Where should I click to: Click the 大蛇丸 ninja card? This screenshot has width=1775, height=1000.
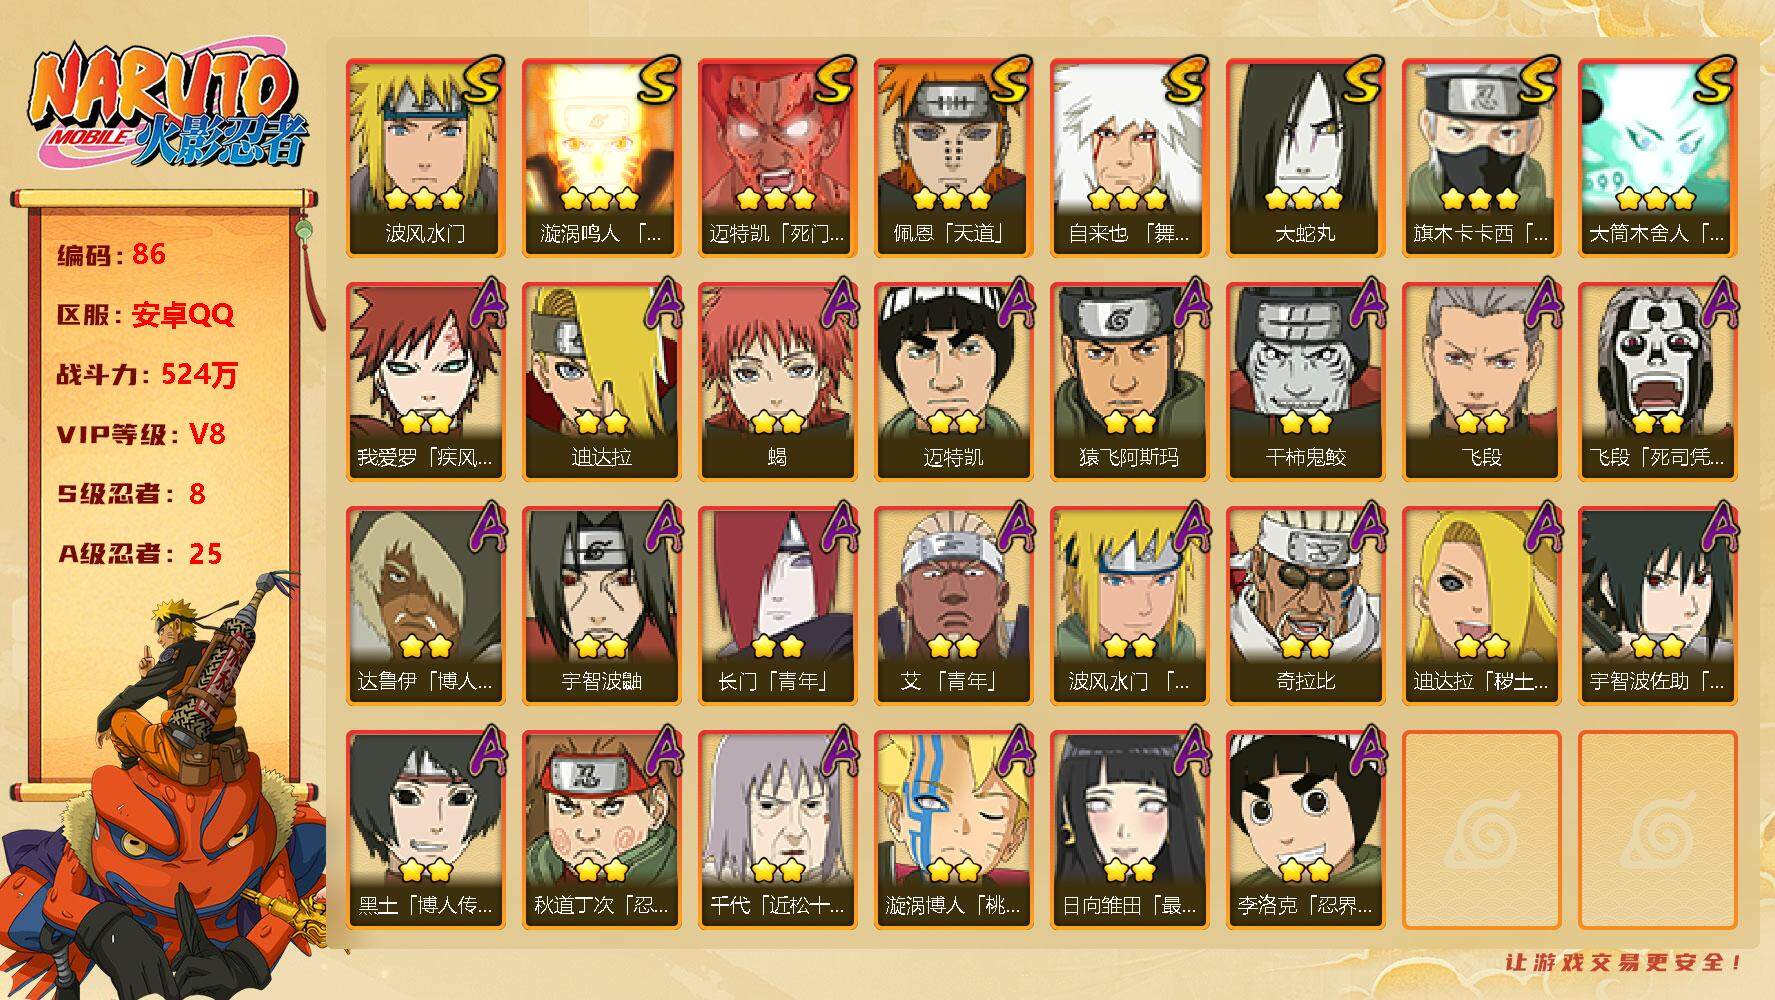(1306, 157)
